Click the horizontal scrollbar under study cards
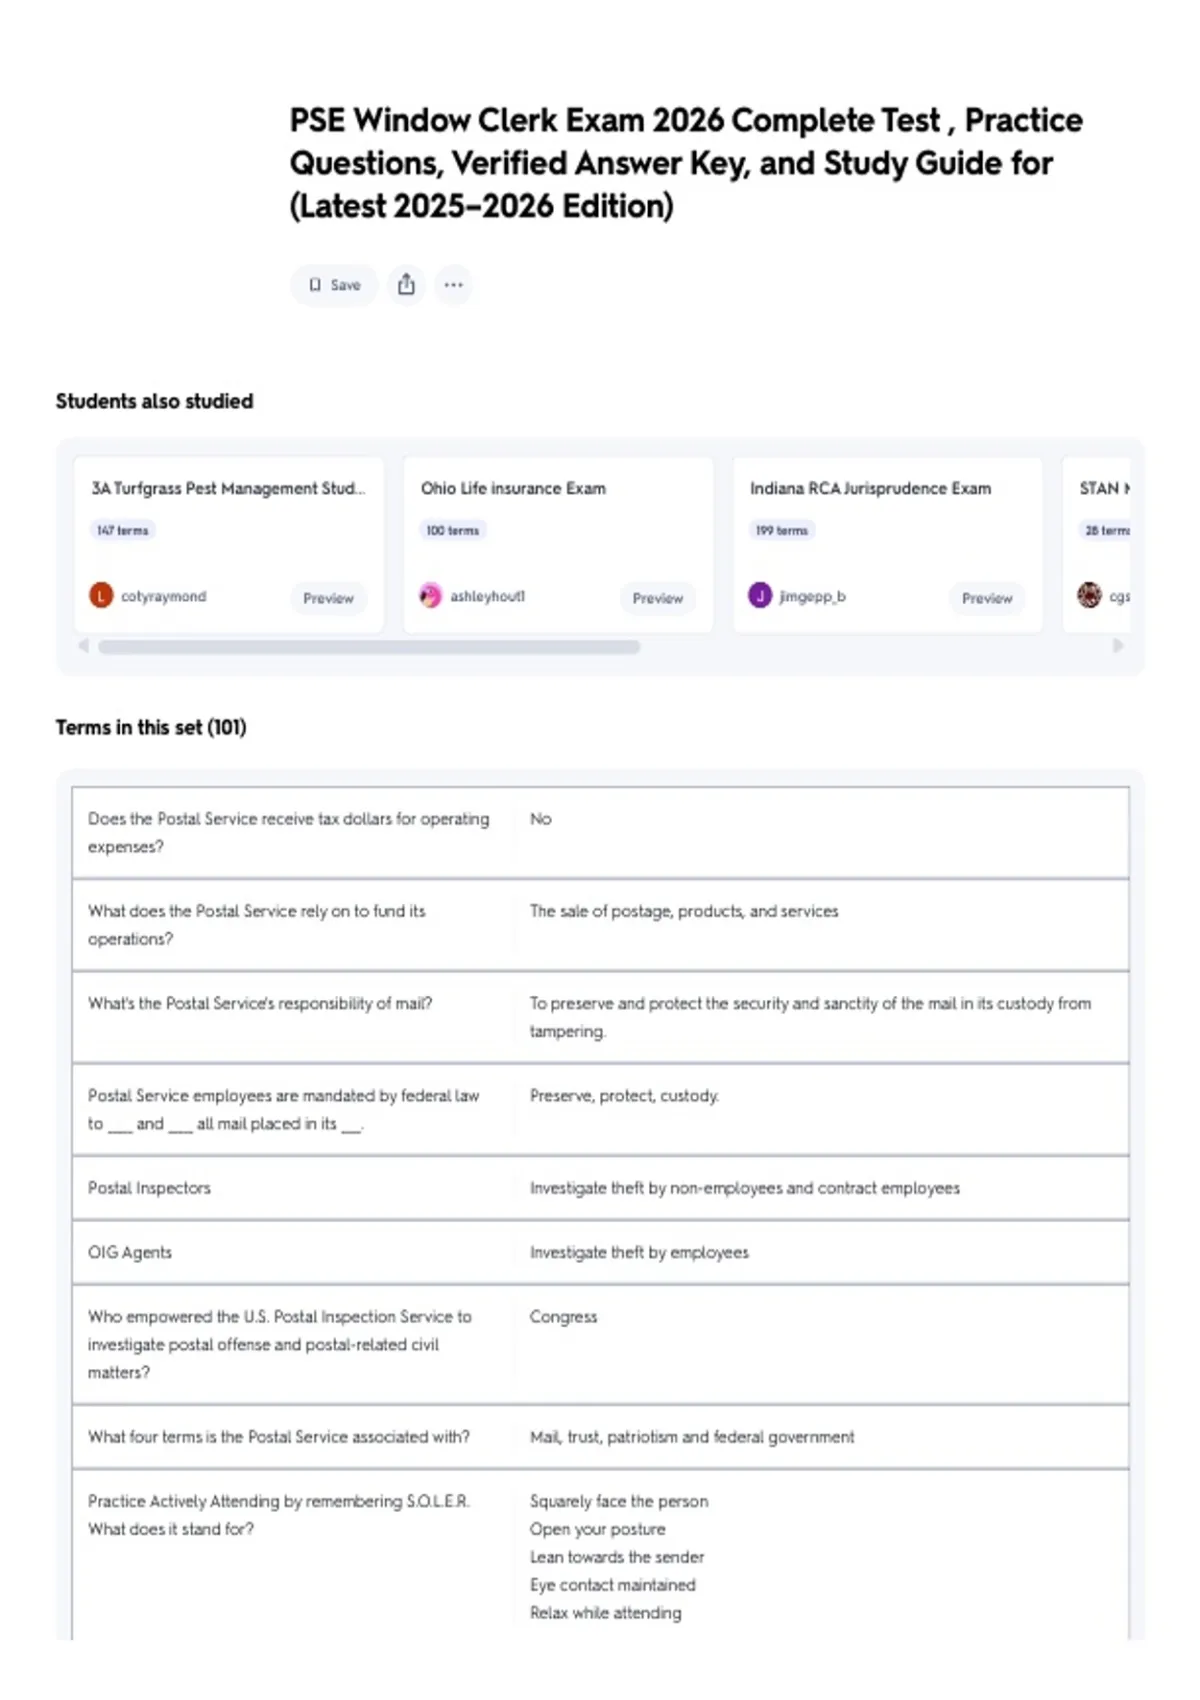The width and height of the screenshot is (1200, 1700). tap(369, 647)
